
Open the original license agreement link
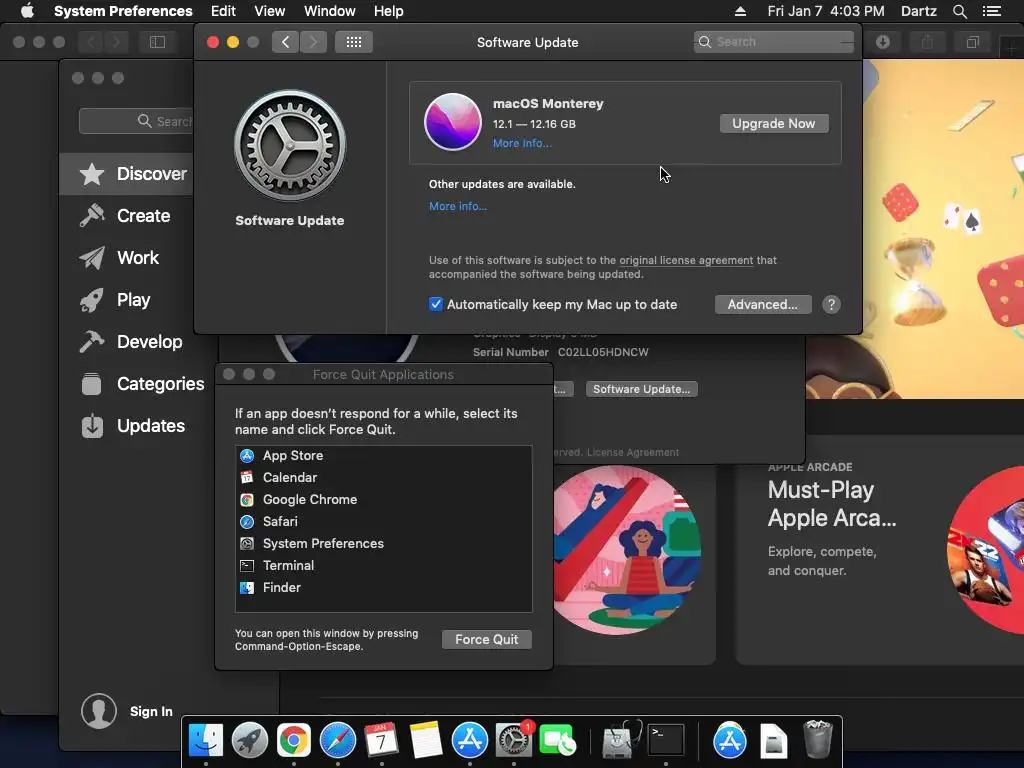pos(686,260)
